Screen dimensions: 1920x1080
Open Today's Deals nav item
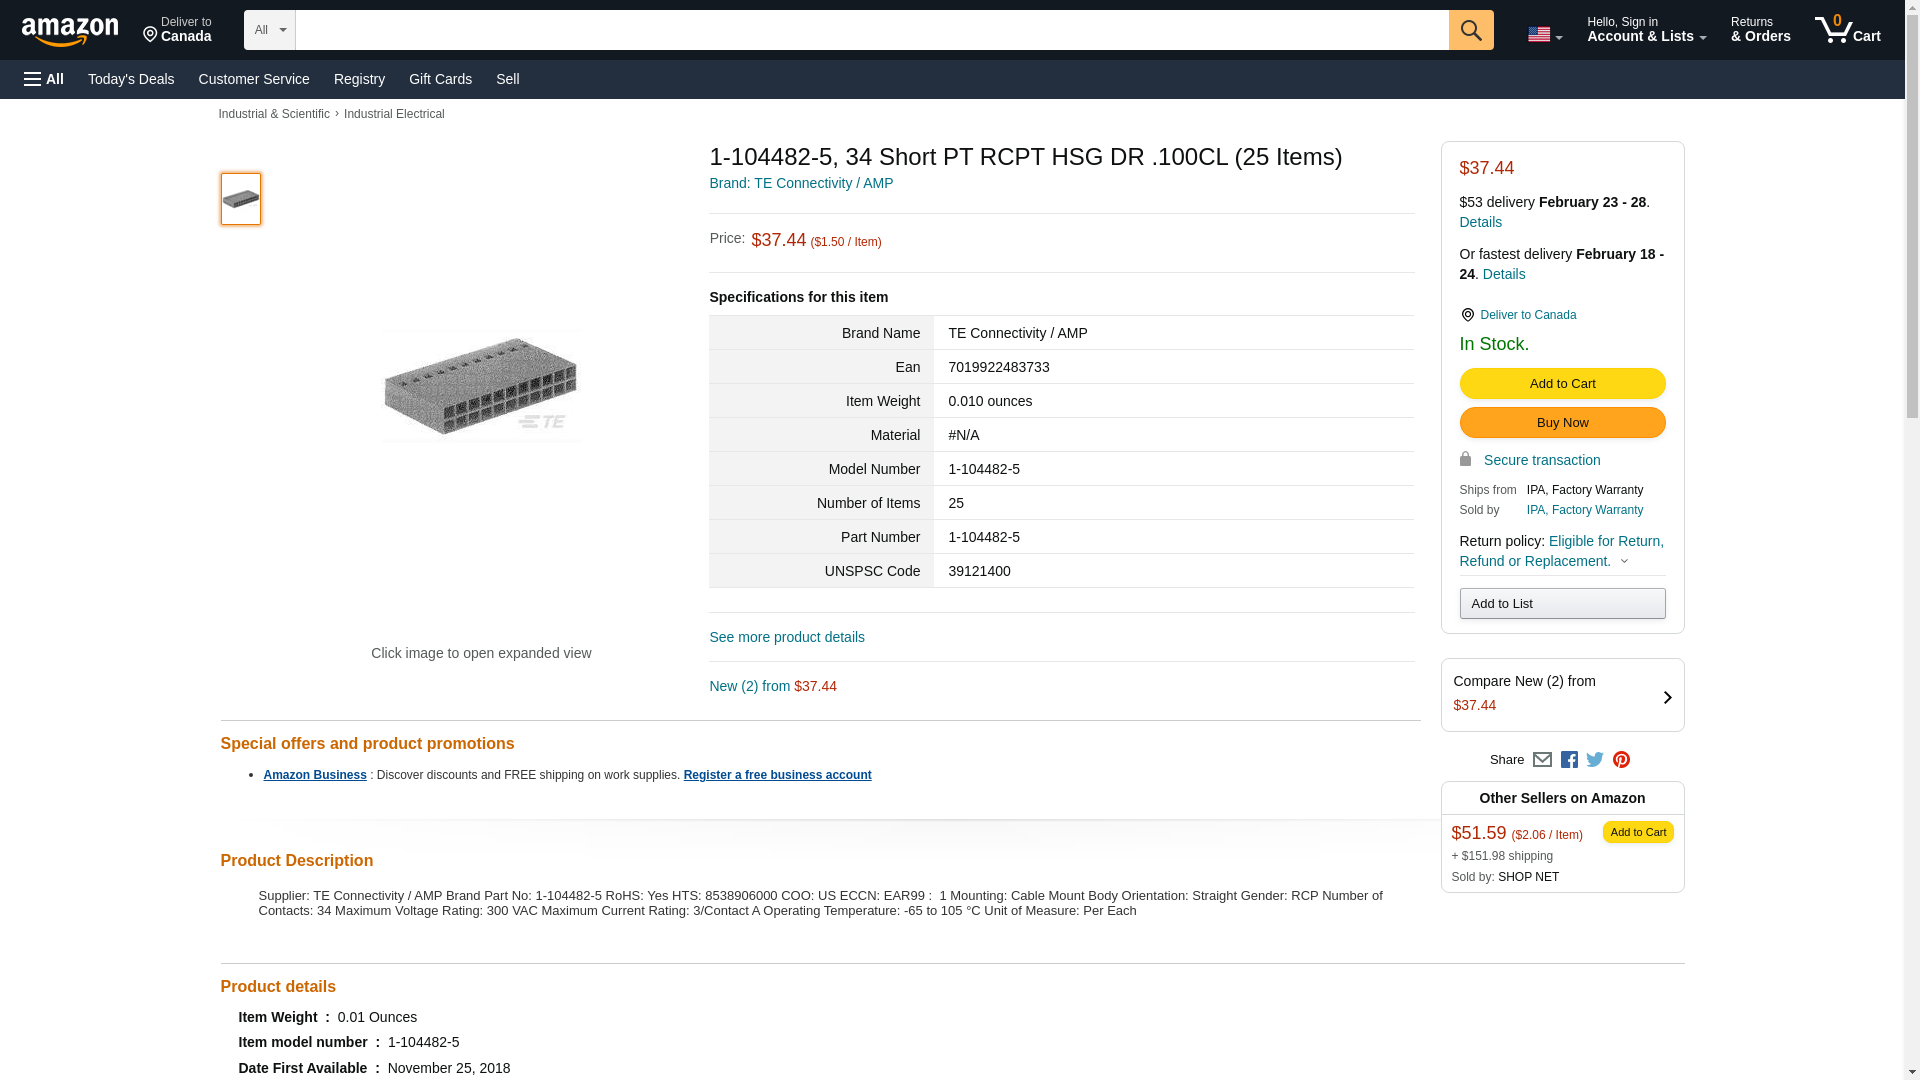(131, 79)
